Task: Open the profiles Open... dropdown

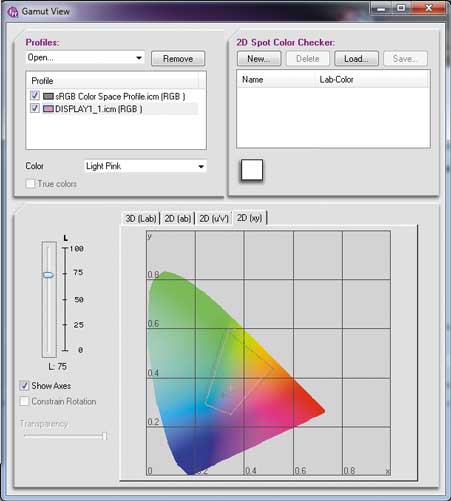Action: tap(85, 58)
